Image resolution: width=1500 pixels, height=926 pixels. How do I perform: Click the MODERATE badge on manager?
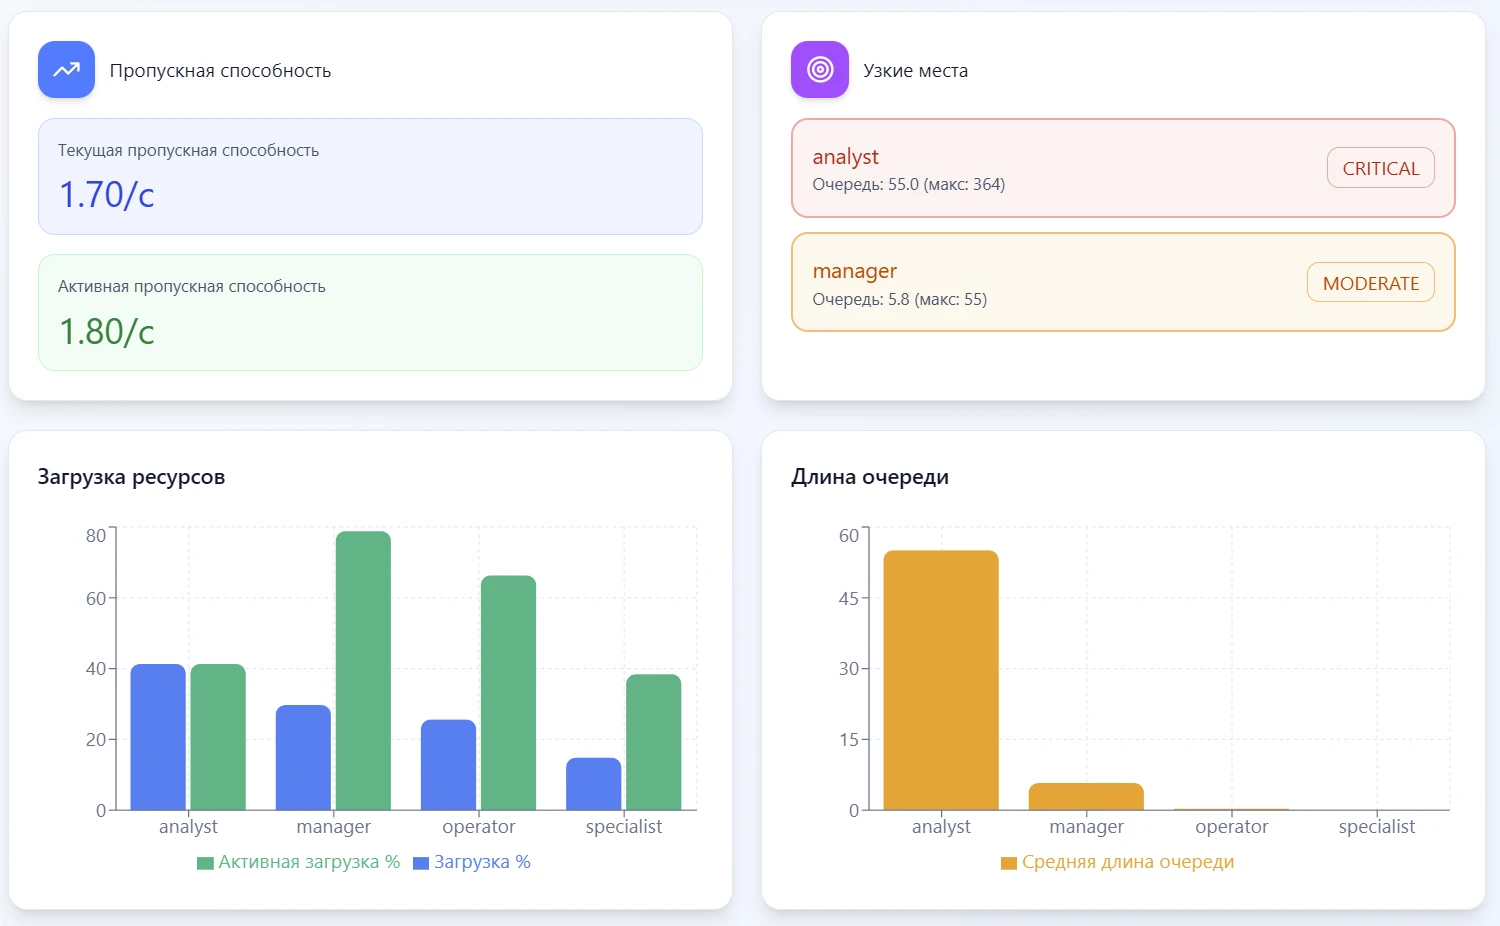pos(1370,283)
